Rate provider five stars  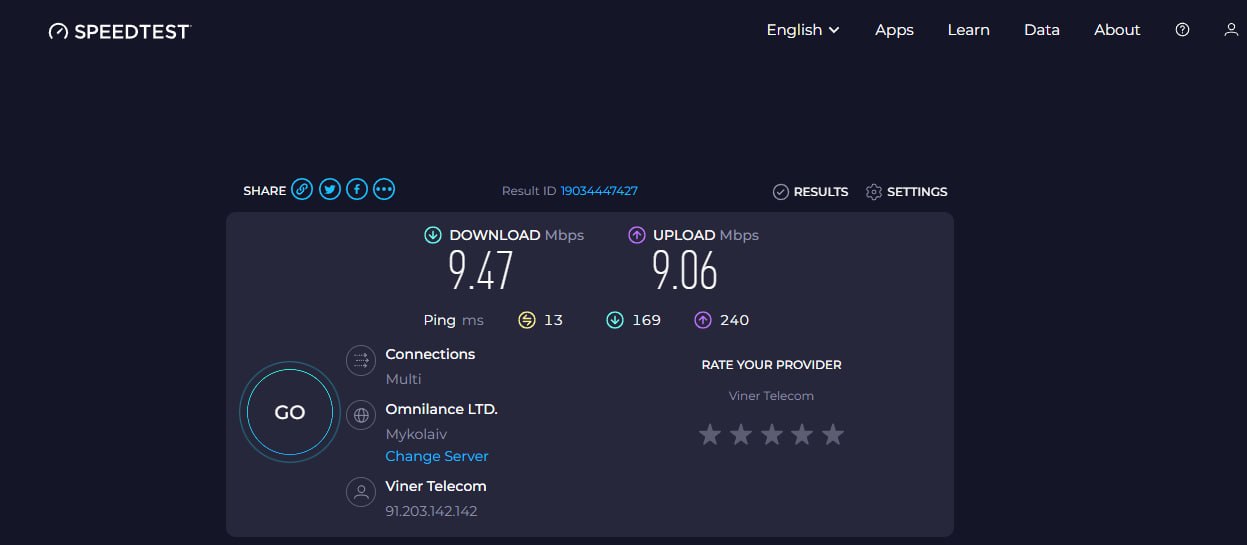tap(833, 434)
